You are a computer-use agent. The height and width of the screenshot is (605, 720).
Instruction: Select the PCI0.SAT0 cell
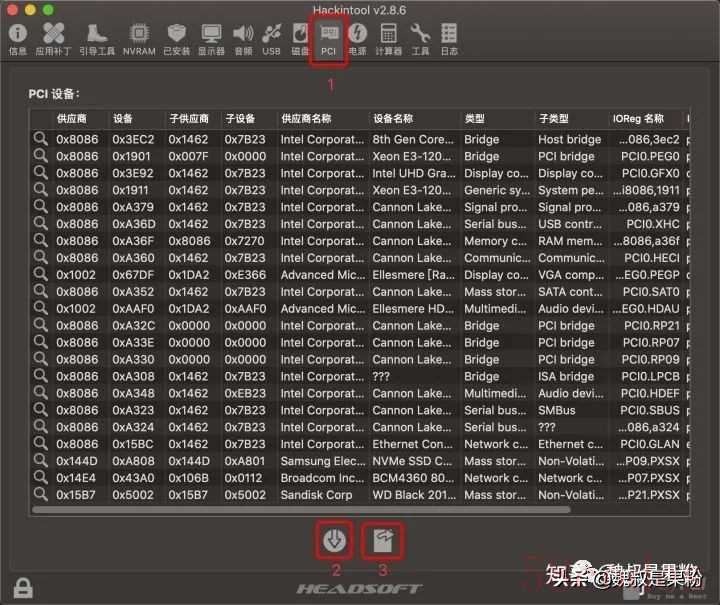pyautogui.click(x=651, y=292)
